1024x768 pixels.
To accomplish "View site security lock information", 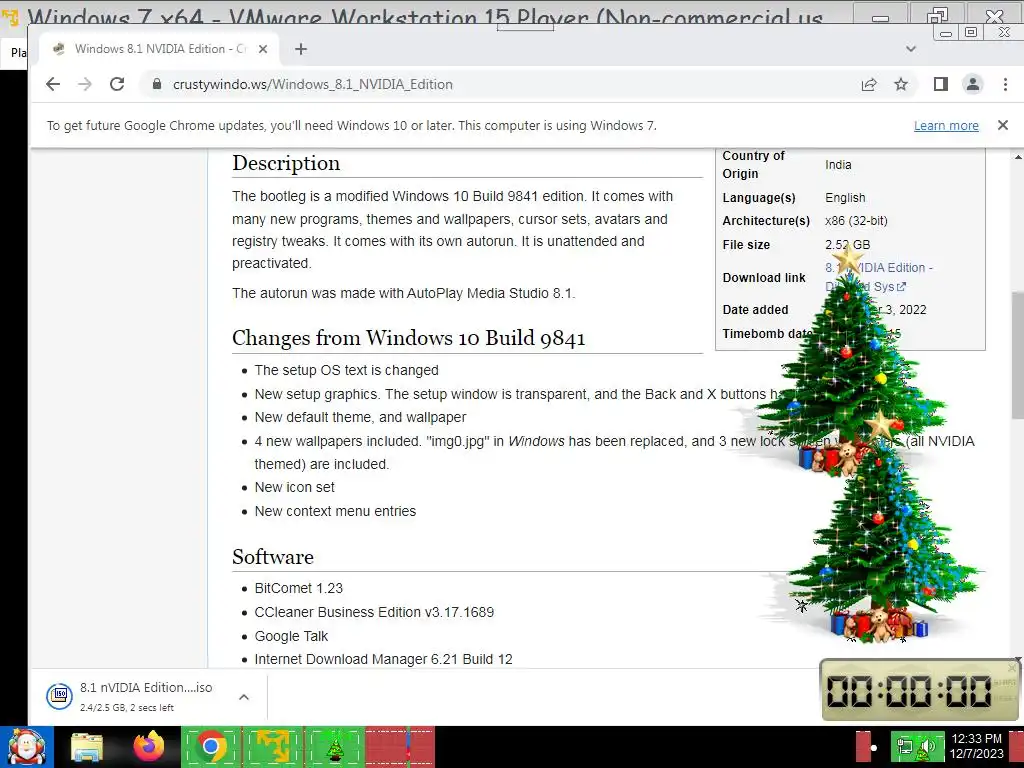I will pyautogui.click(x=156, y=84).
